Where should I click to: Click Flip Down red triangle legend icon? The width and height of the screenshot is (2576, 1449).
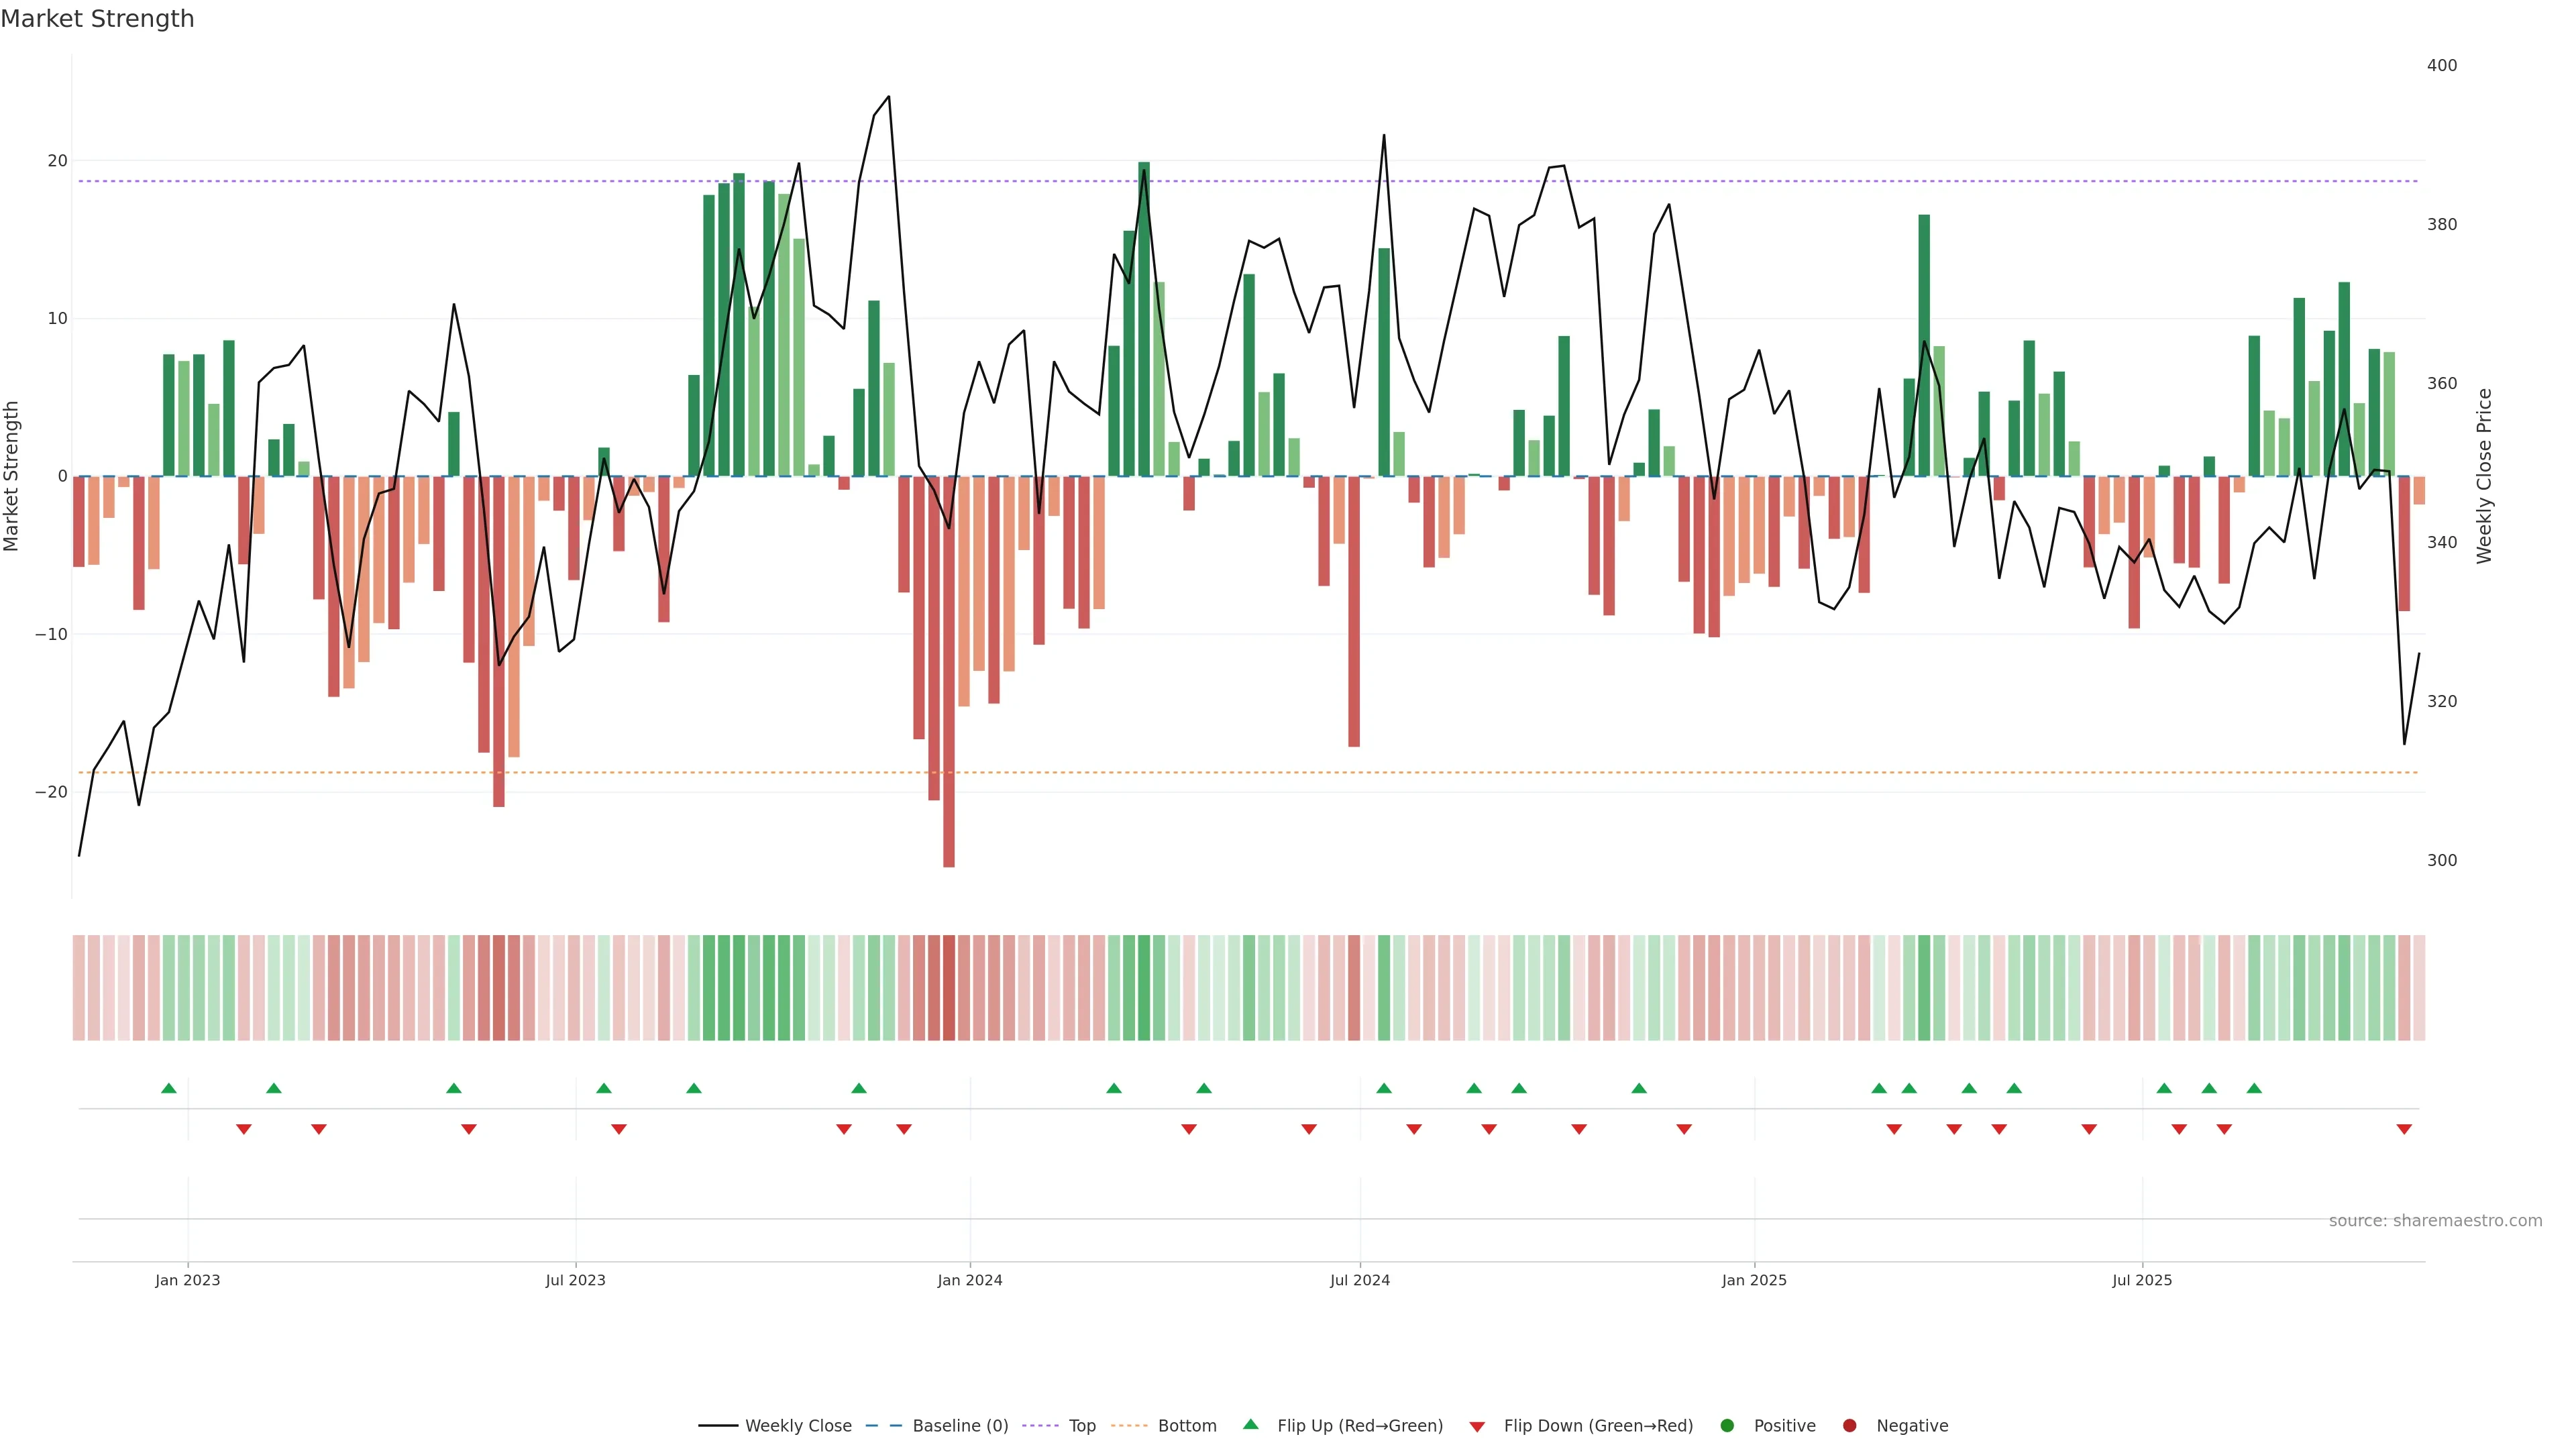pos(1477,1427)
